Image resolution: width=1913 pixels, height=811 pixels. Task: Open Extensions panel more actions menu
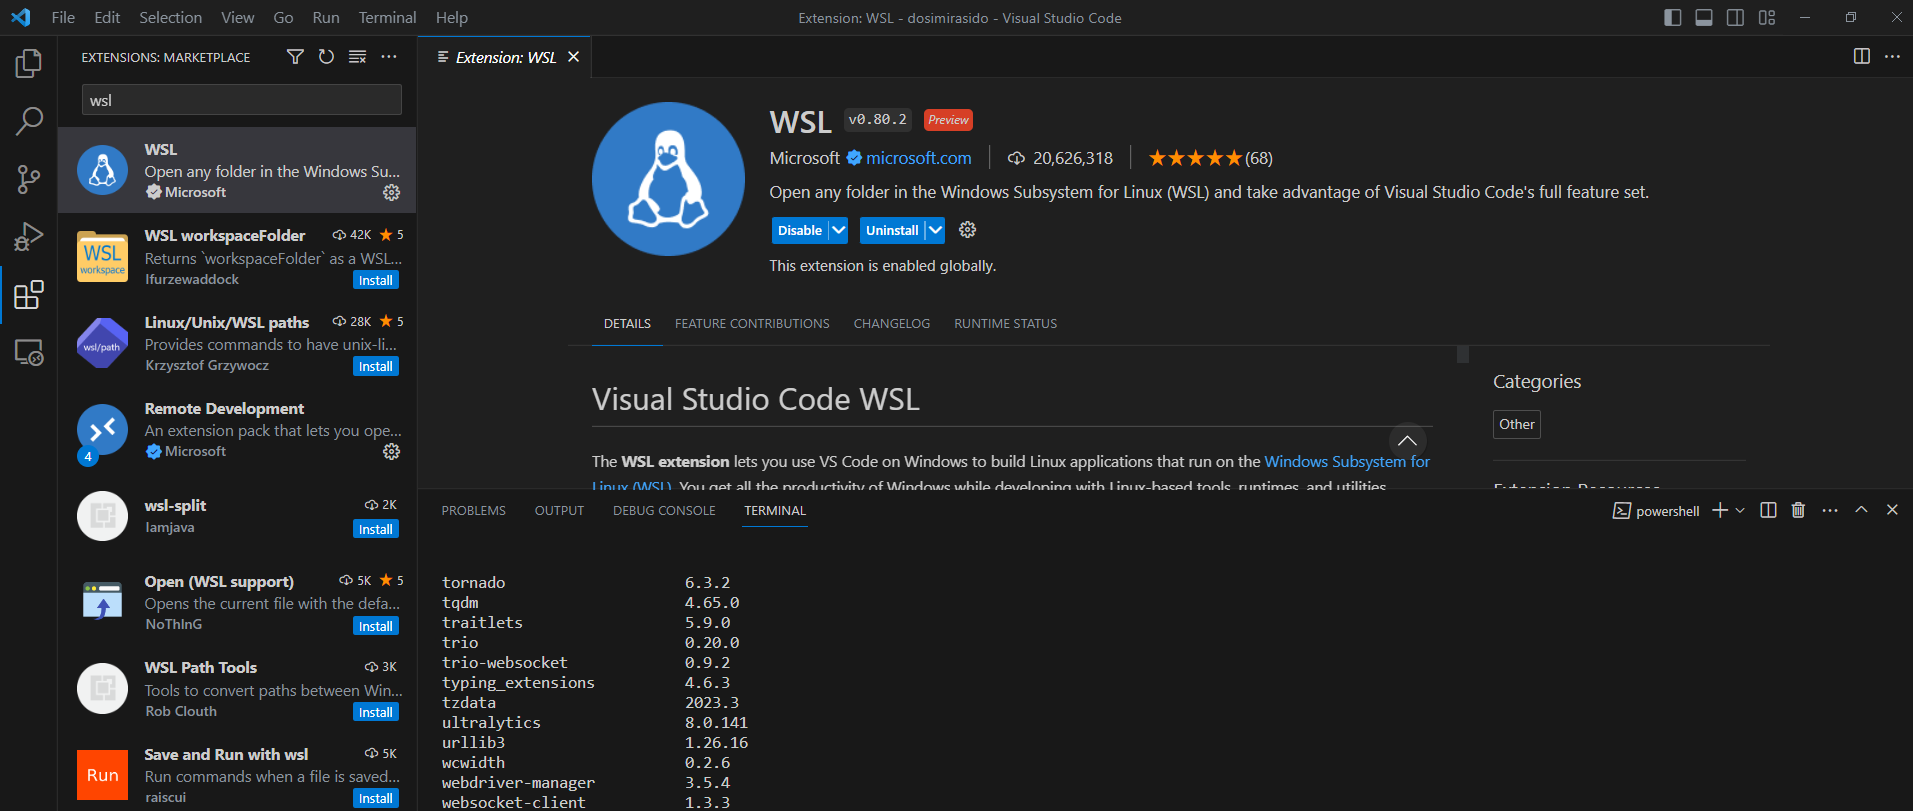[x=389, y=57]
